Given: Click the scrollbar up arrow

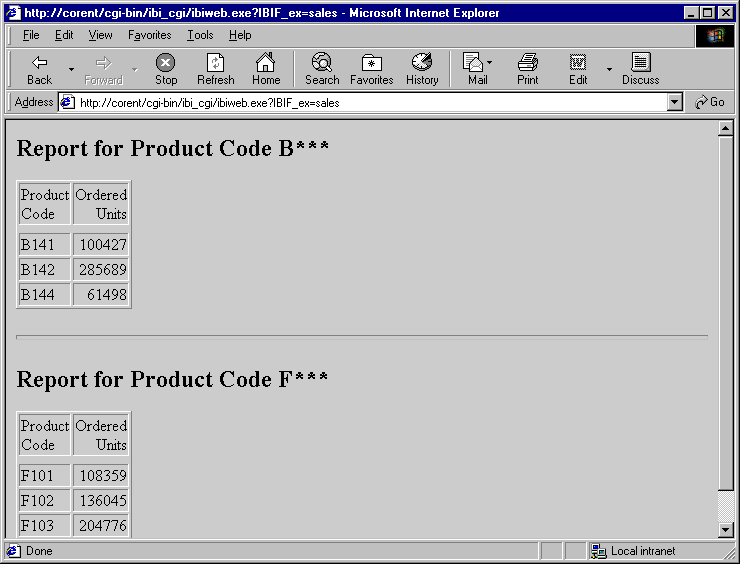Looking at the screenshot, I should point(726,129).
